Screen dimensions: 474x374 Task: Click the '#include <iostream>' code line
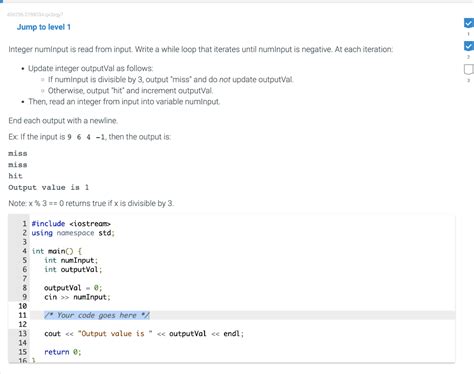click(x=71, y=224)
